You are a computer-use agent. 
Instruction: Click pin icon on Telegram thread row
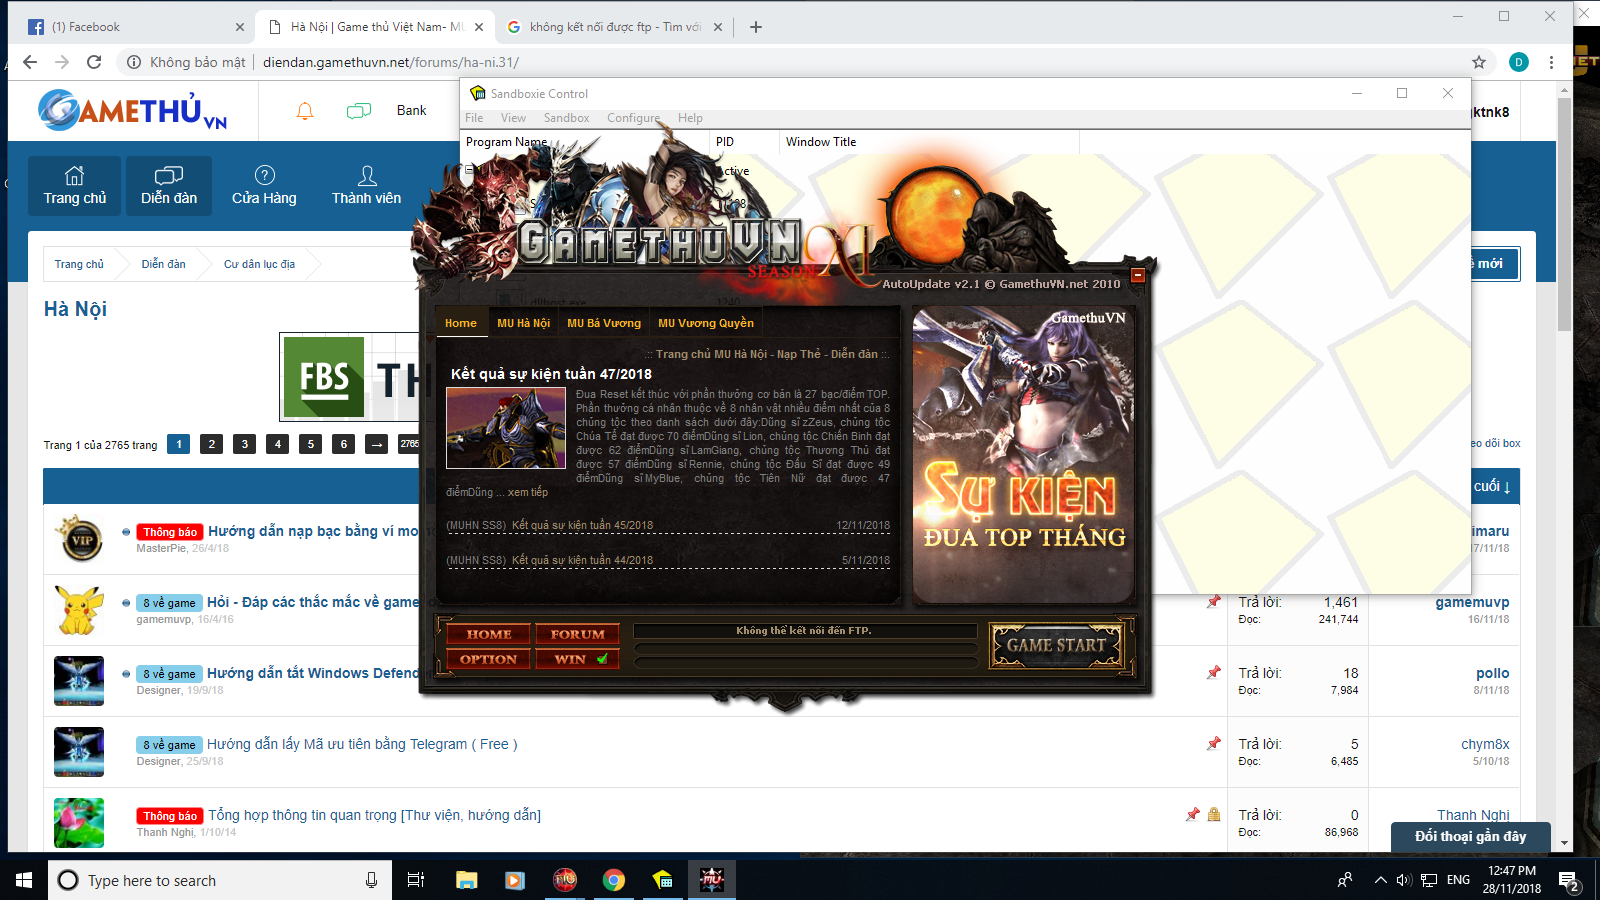[1213, 744]
